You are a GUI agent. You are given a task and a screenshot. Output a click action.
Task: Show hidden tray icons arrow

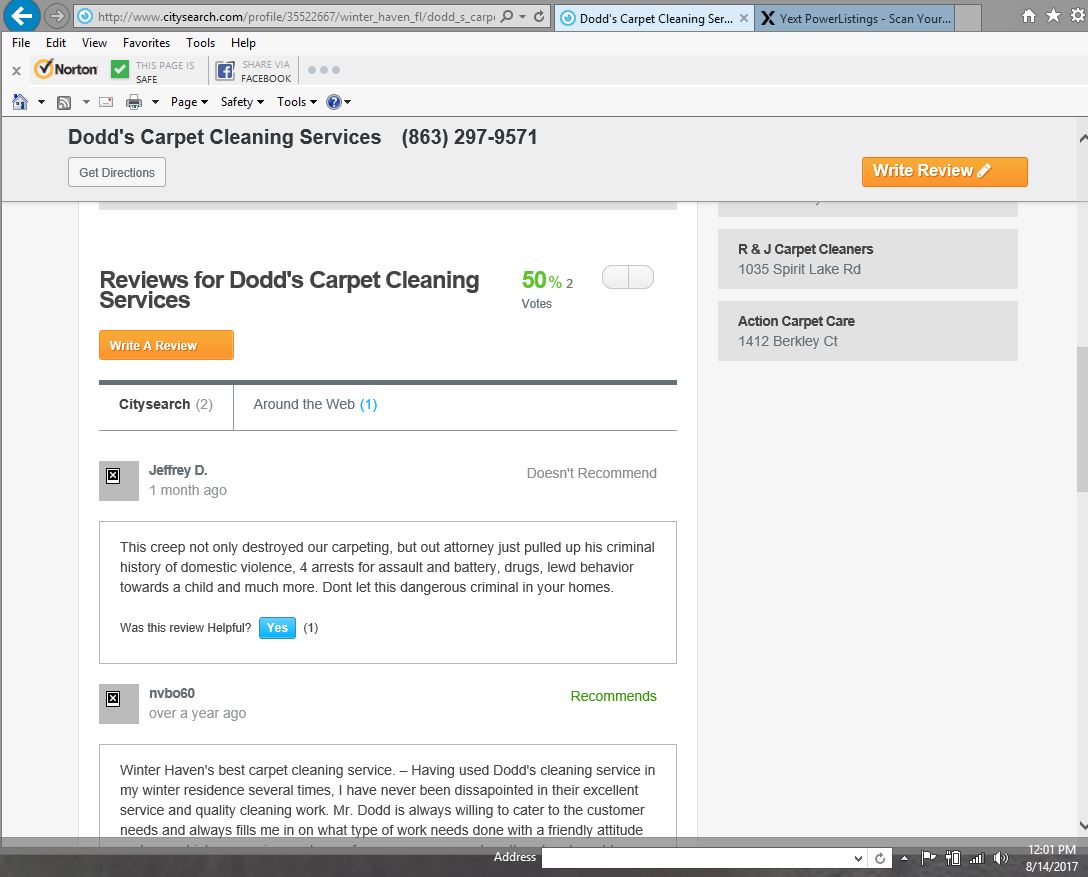pyautogui.click(x=904, y=858)
